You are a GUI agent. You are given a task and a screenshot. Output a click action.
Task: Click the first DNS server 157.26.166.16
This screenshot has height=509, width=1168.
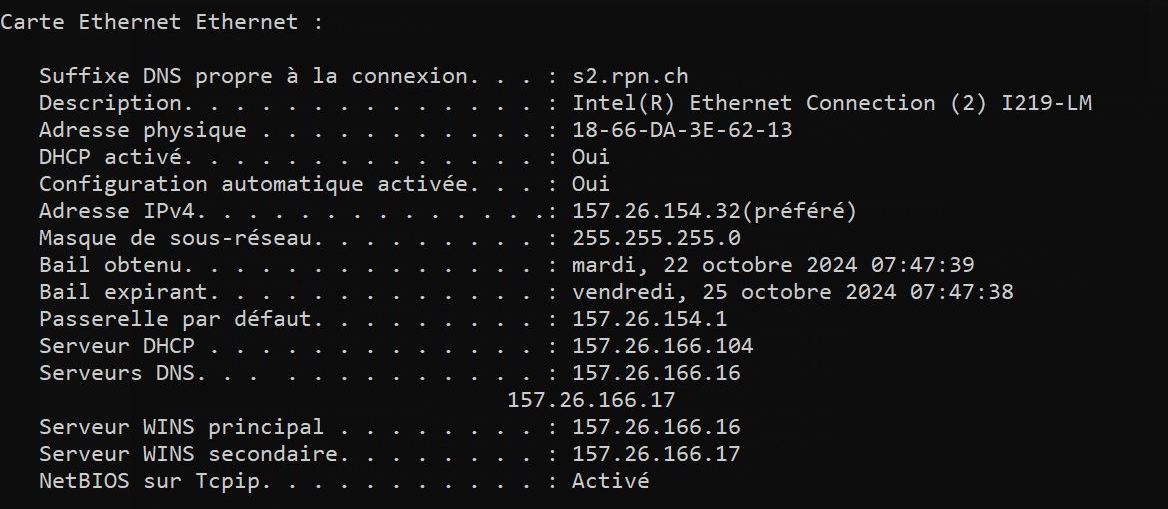pyautogui.click(x=656, y=373)
